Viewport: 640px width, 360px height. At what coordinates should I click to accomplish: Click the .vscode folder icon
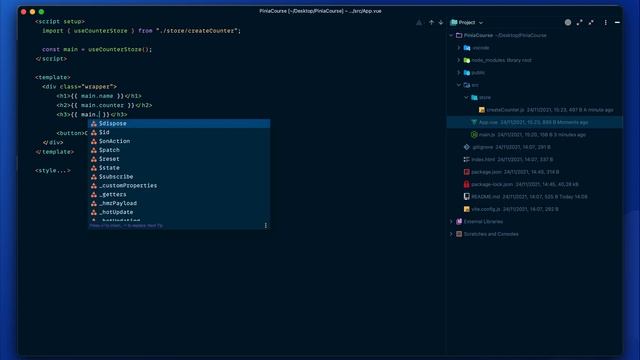coord(467,48)
